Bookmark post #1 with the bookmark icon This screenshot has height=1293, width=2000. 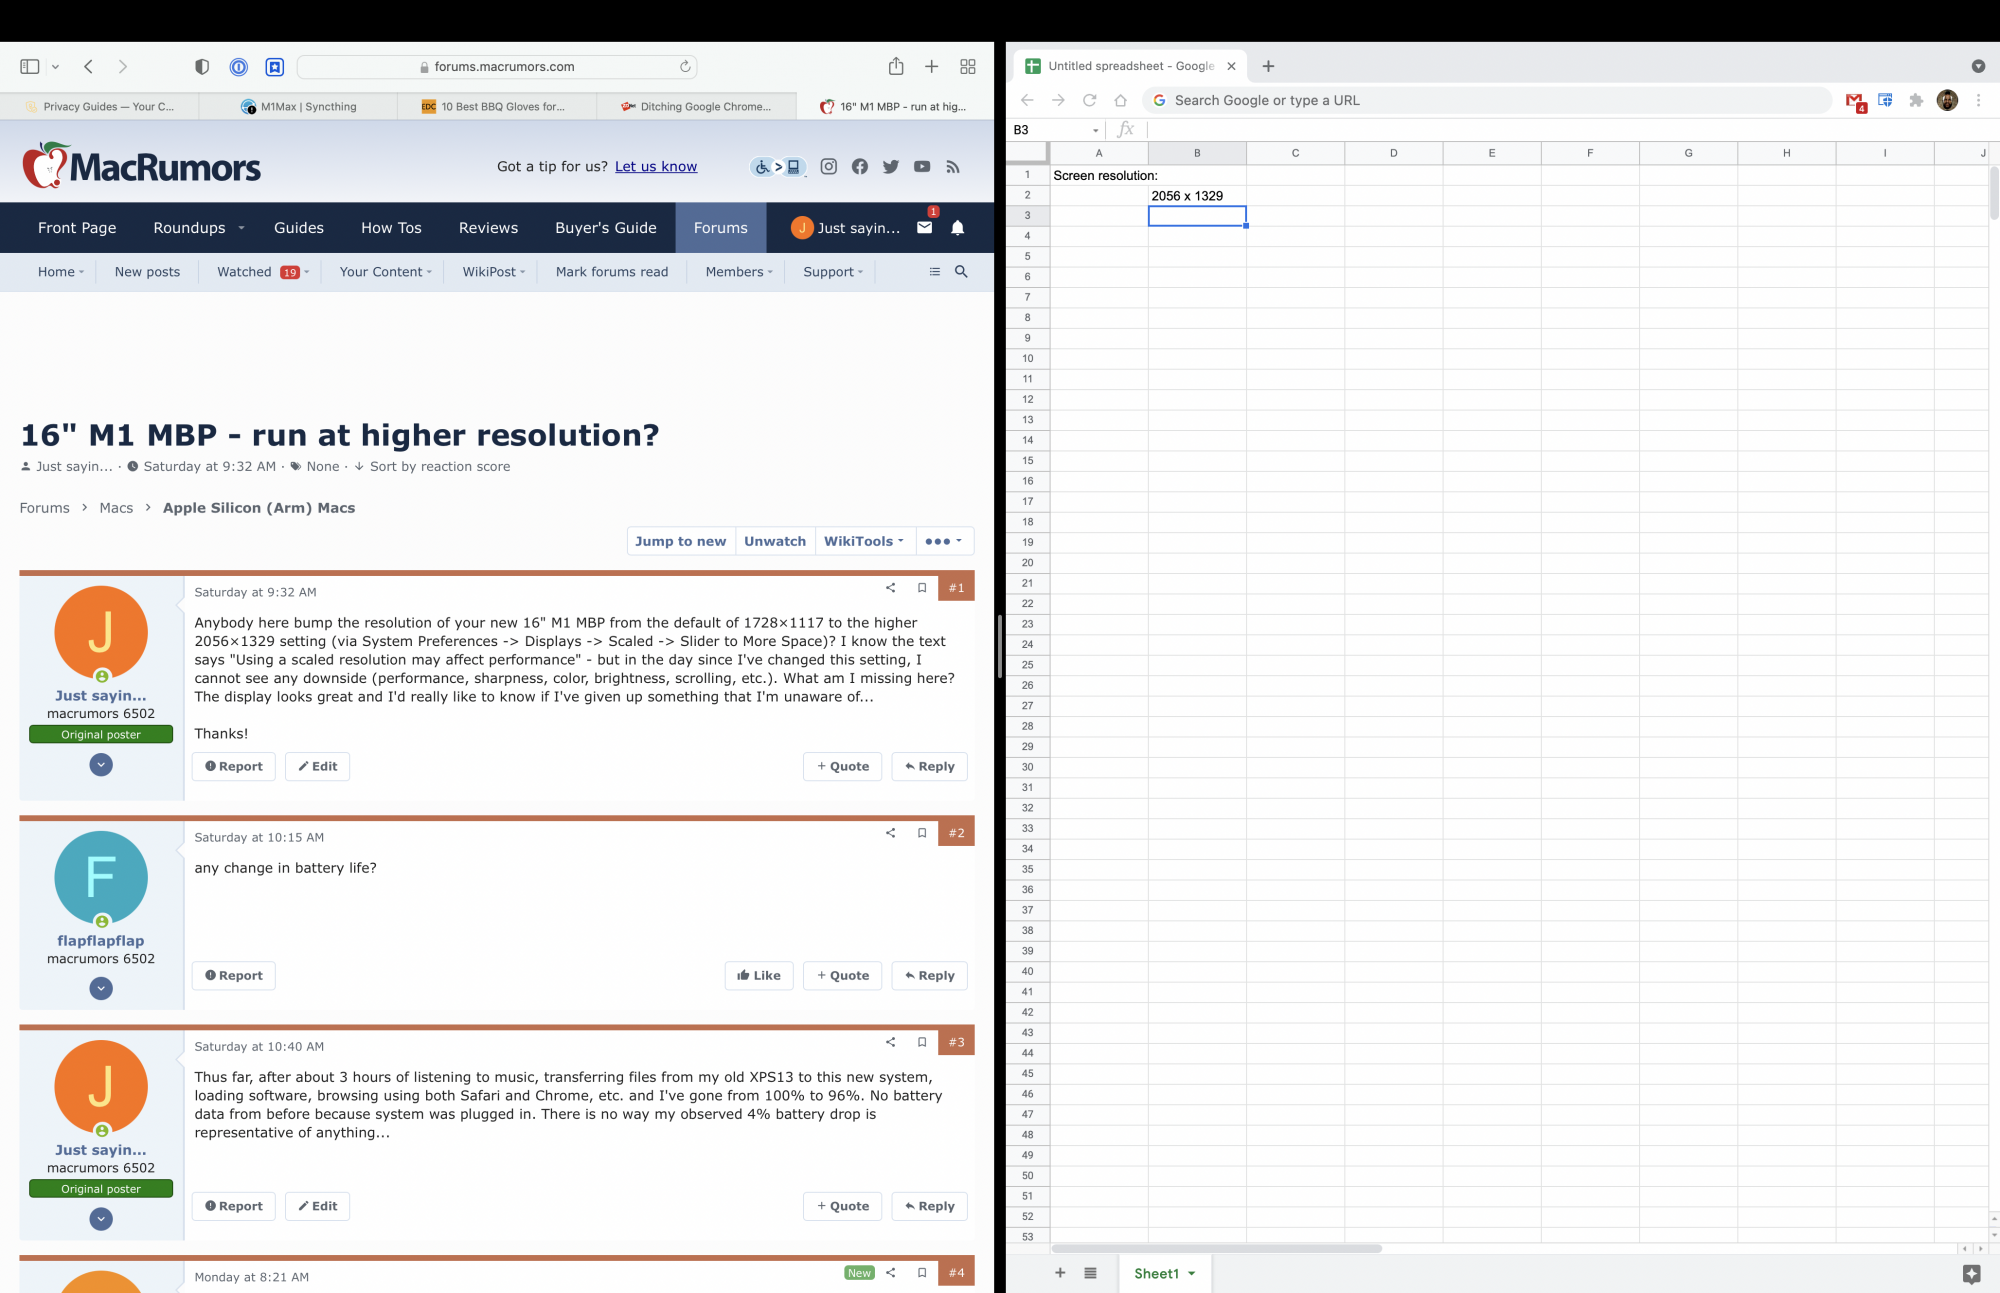(x=922, y=588)
